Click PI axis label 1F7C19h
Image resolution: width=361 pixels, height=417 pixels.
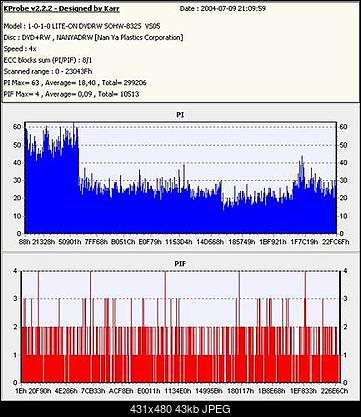pyautogui.click(x=304, y=241)
